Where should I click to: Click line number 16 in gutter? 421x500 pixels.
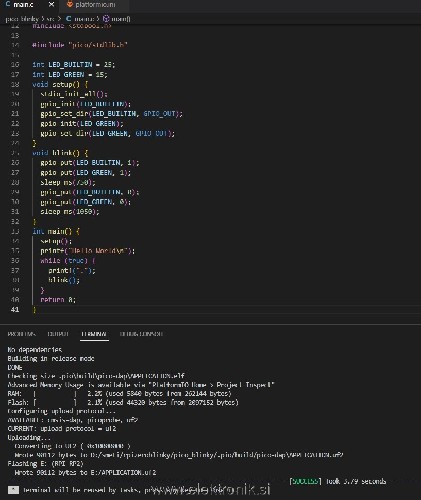click(x=15, y=64)
